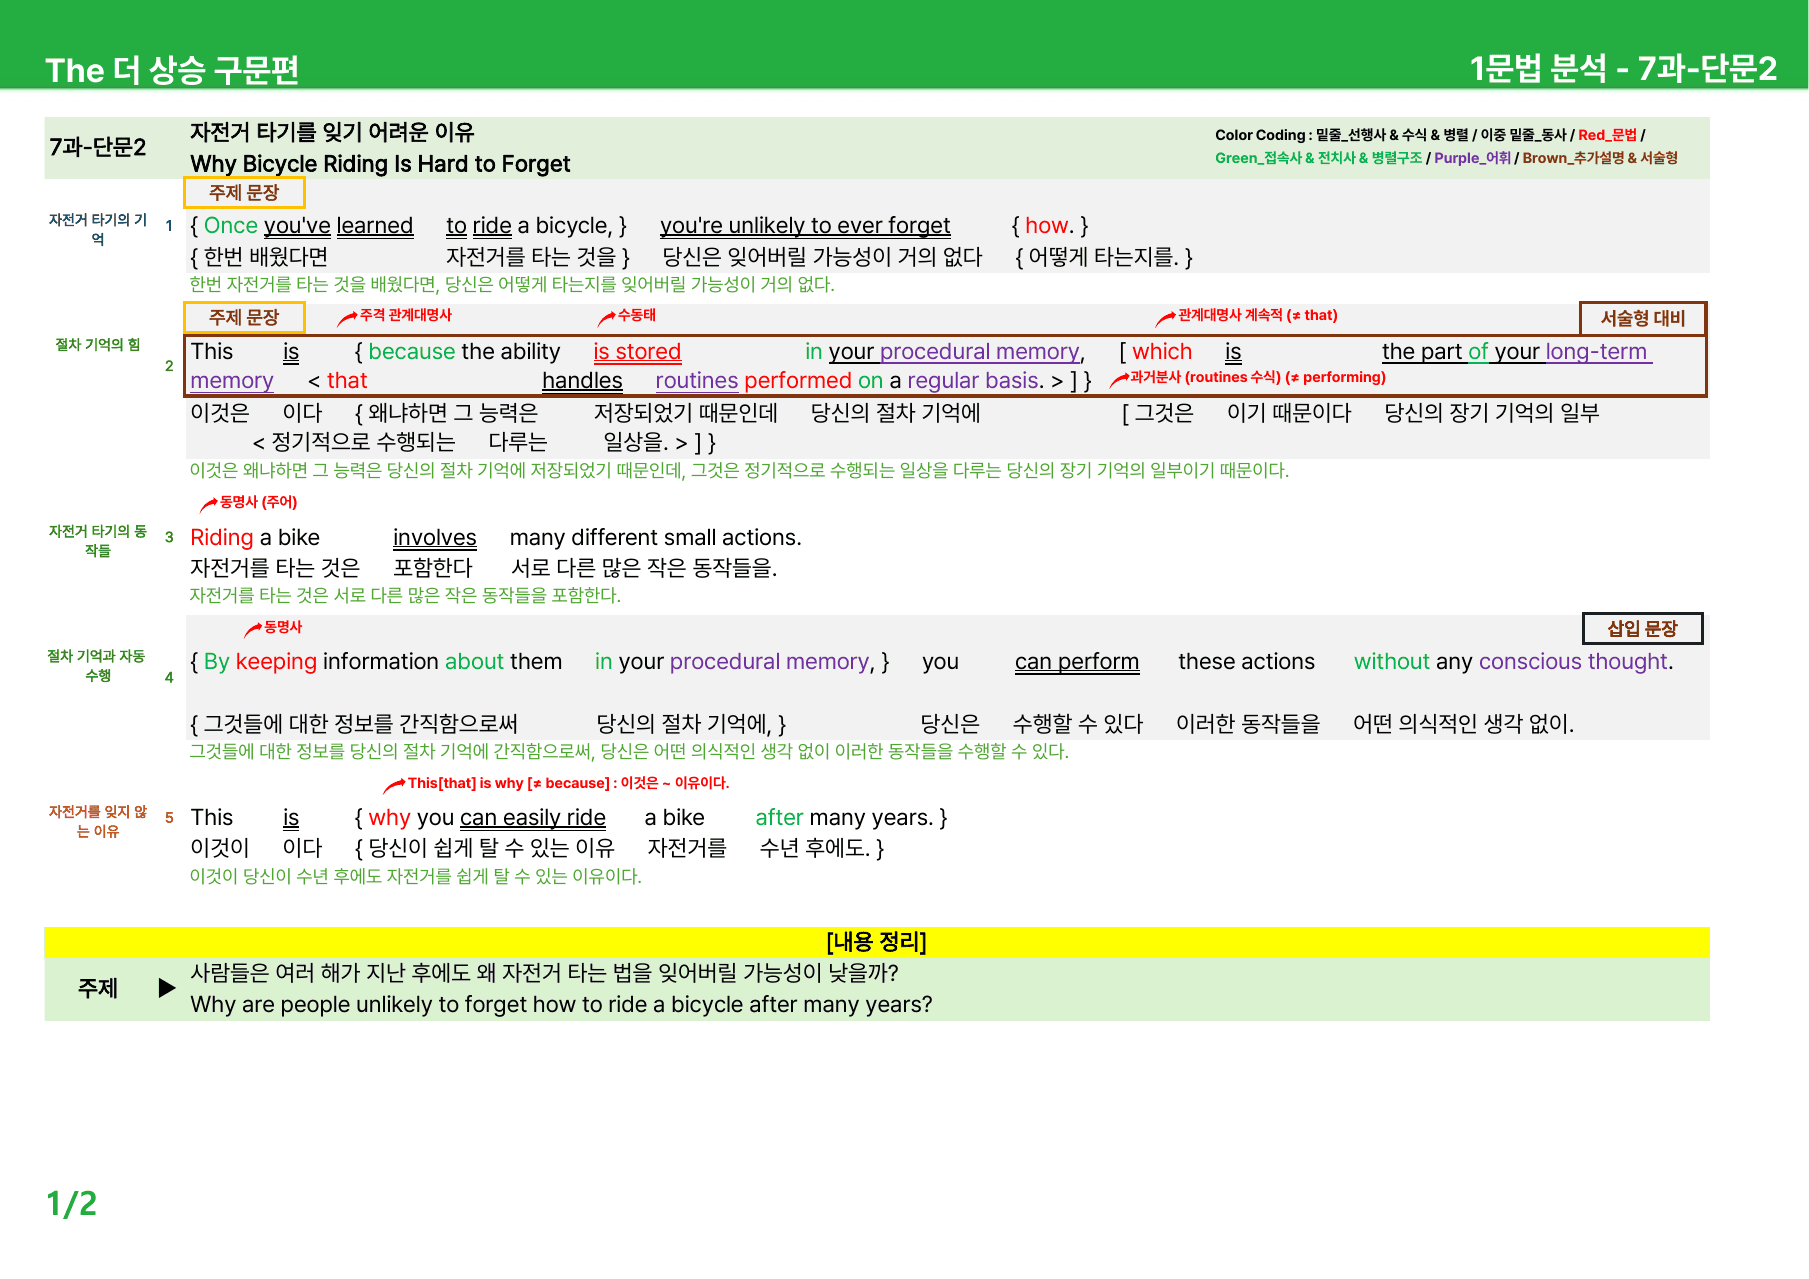Image resolution: width=1809 pixels, height=1279 pixels.
Task: Click the yellow [내용 정리] banner
Action: [876, 942]
